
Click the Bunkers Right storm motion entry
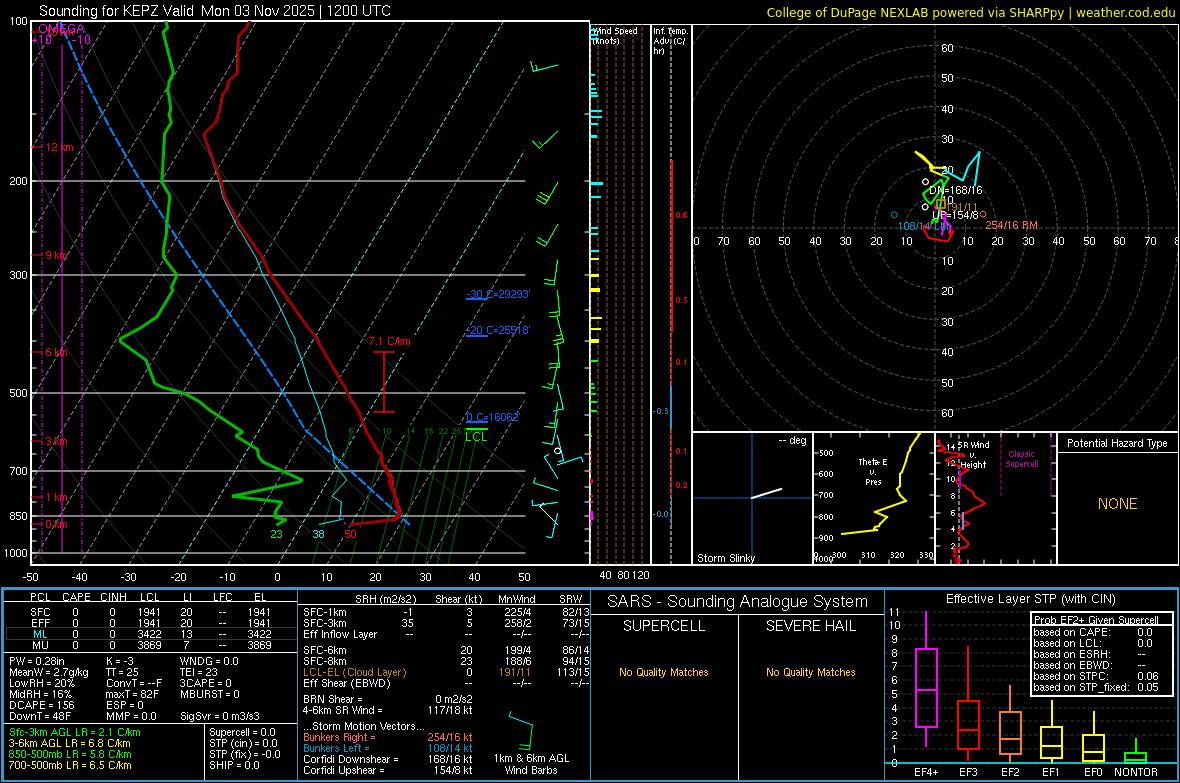point(388,737)
